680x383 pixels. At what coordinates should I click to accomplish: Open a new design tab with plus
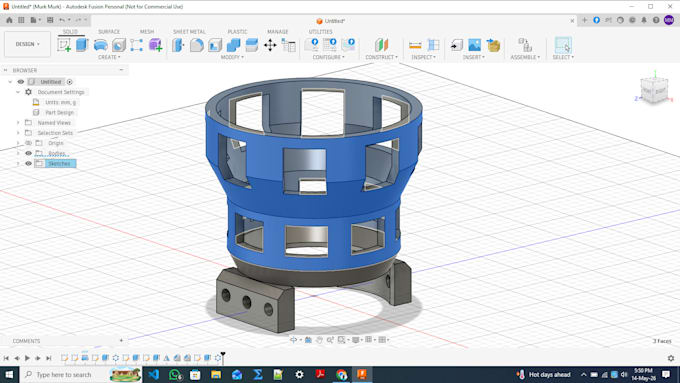tap(585, 20)
